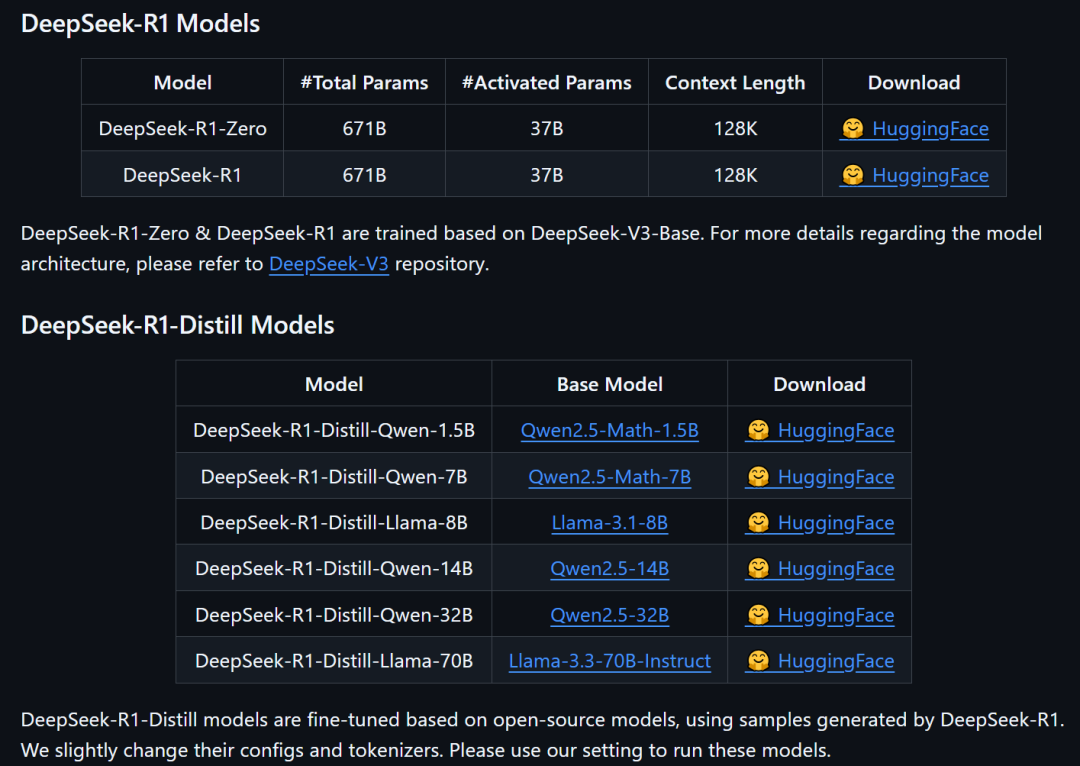Open HuggingFace link for DeepSeek-R1-Distill-Qwen-7B

coord(820,477)
